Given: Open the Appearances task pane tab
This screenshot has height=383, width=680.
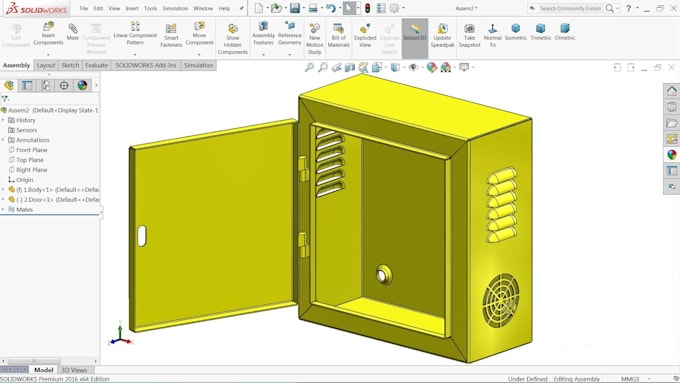Looking at the screenshot, I should click(x=671, y=155).
